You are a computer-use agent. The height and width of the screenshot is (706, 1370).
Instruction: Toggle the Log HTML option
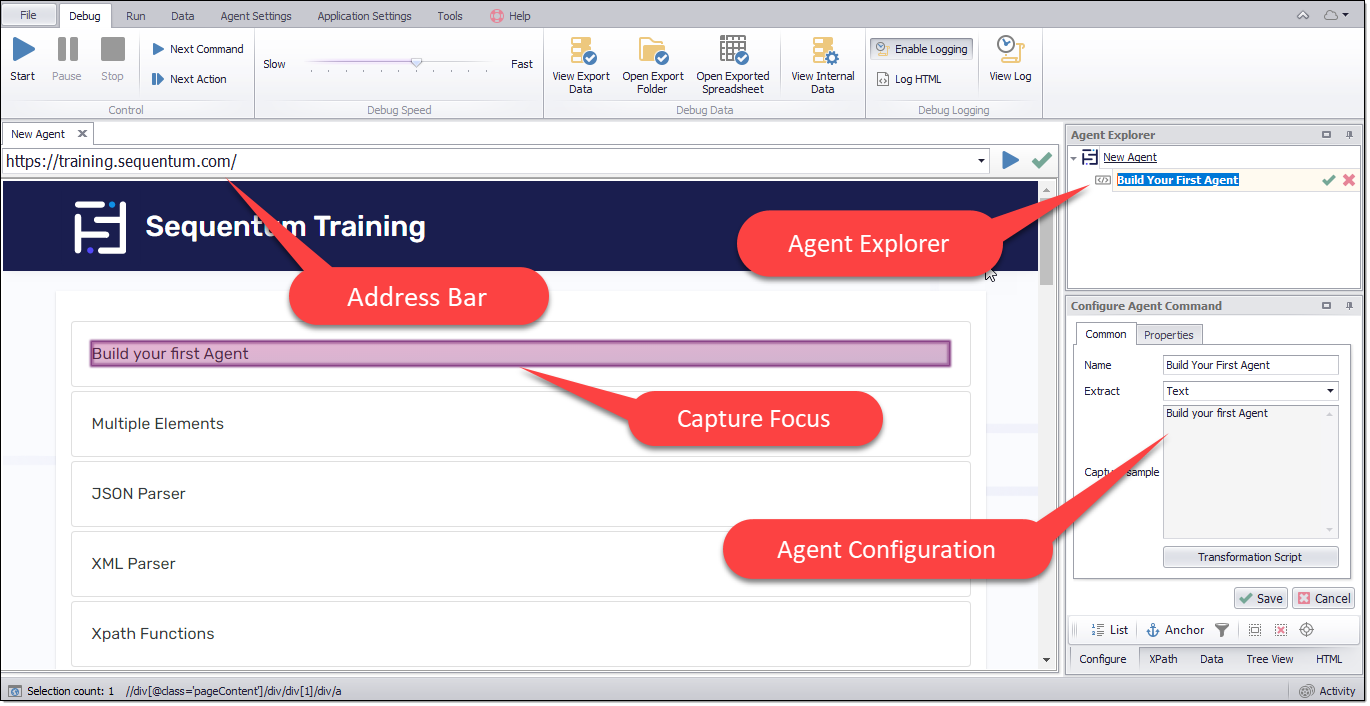[x=909, y=79]
